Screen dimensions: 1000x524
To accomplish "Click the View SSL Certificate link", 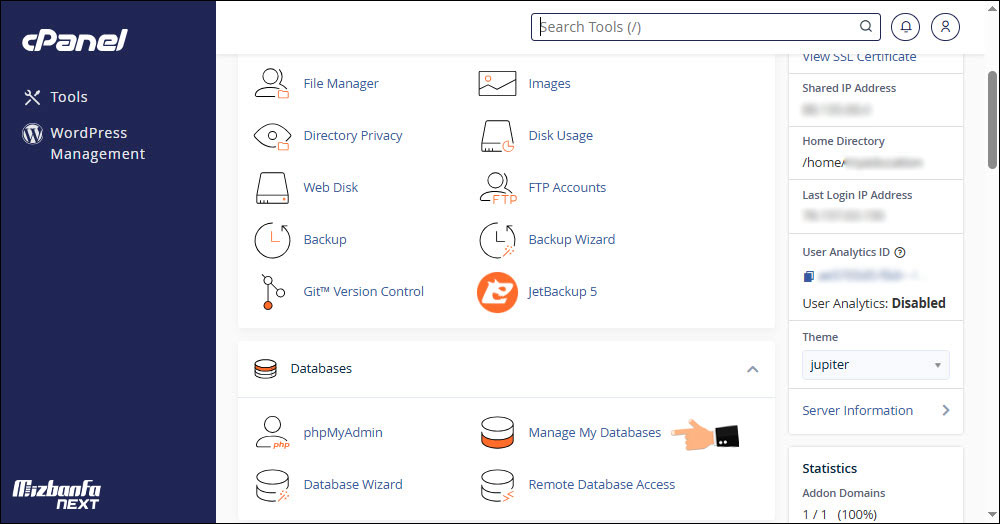I will click(x=859, y=57).
